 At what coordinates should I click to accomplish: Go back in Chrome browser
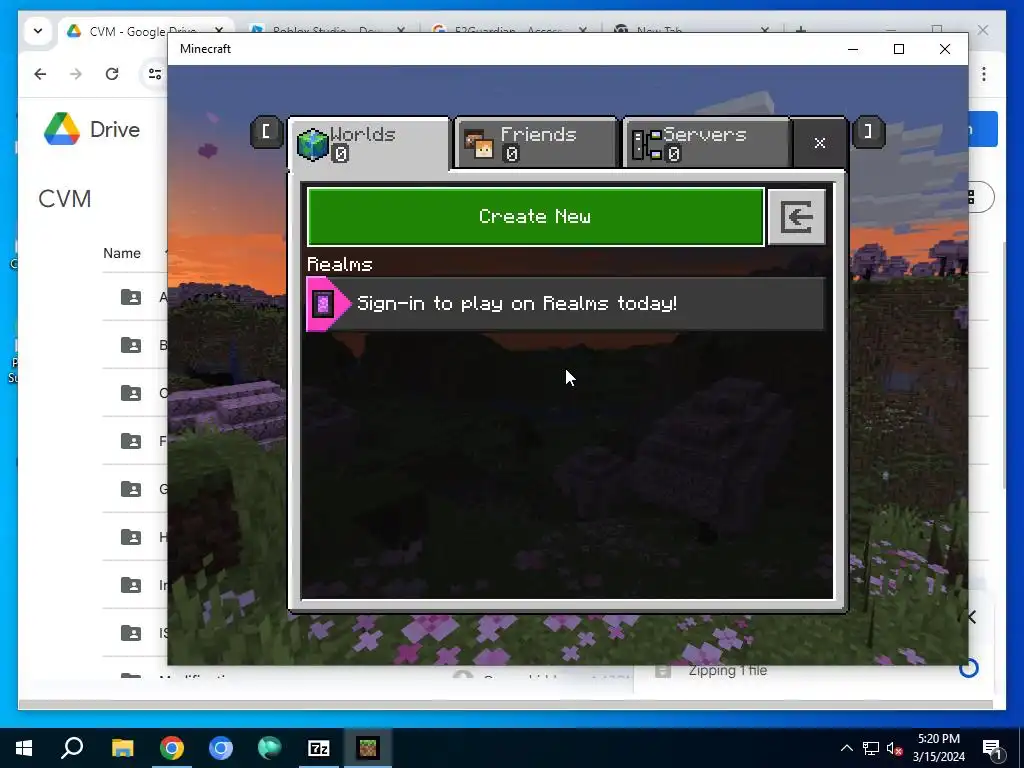pyautogui.click(x=40, y=74)
